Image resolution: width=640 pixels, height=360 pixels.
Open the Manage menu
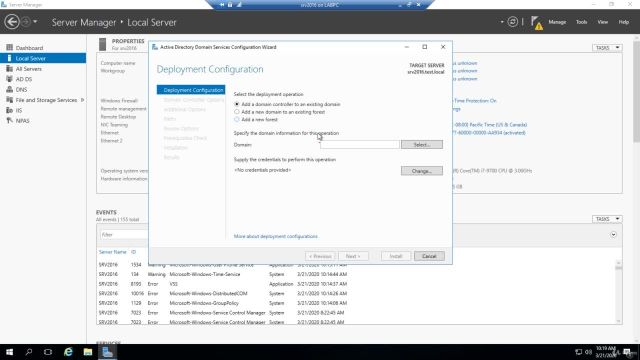click(x=557, y=22)
